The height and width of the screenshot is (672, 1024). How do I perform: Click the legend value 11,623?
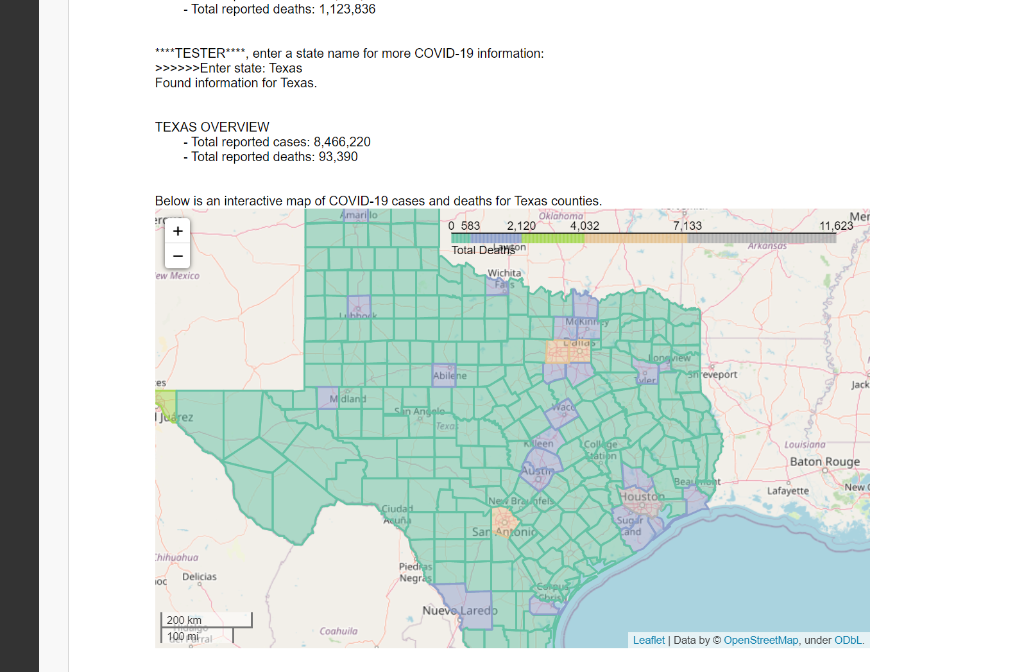[836, 226]
